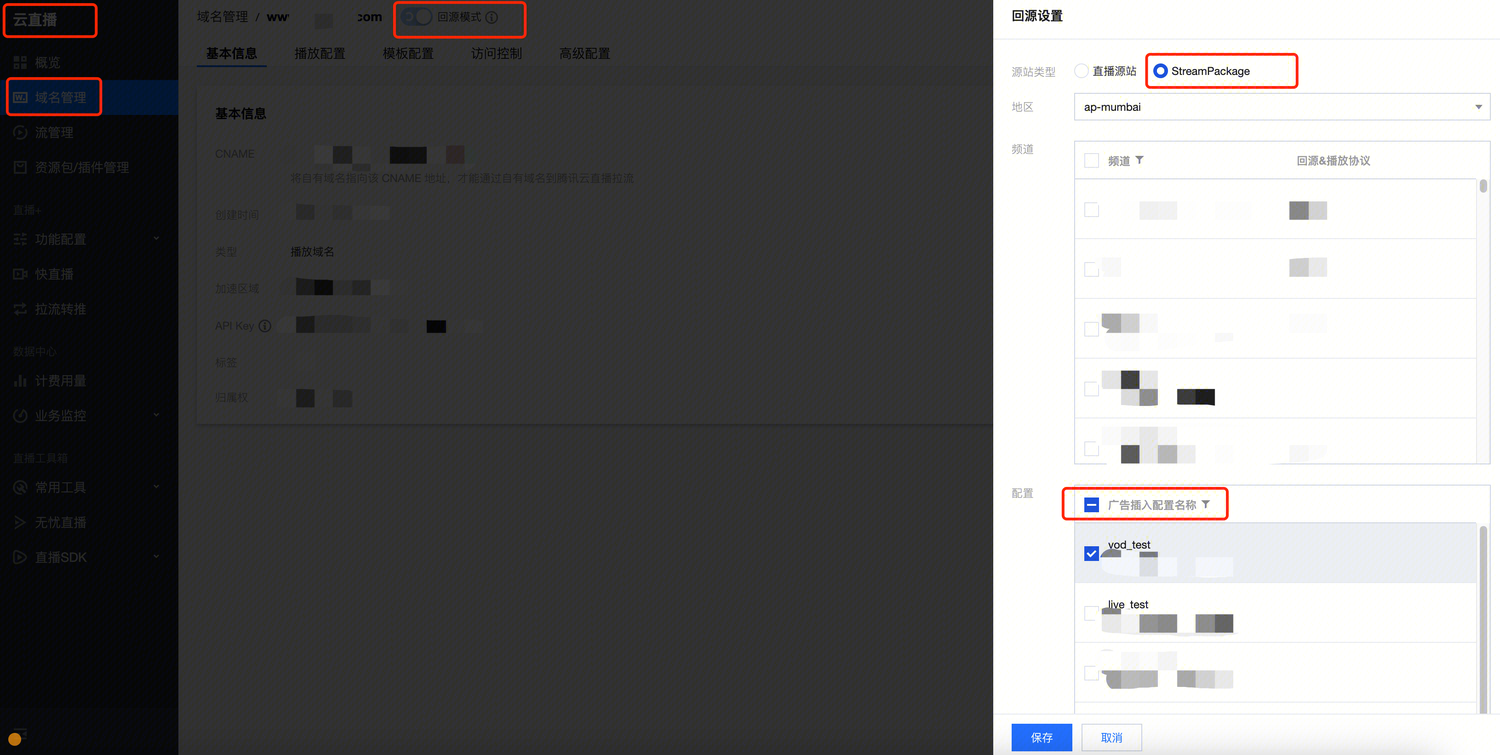1500x755 pixels.
Task: Click the 配置 list vertical scrollbar
Action: tap(1483, 620)
